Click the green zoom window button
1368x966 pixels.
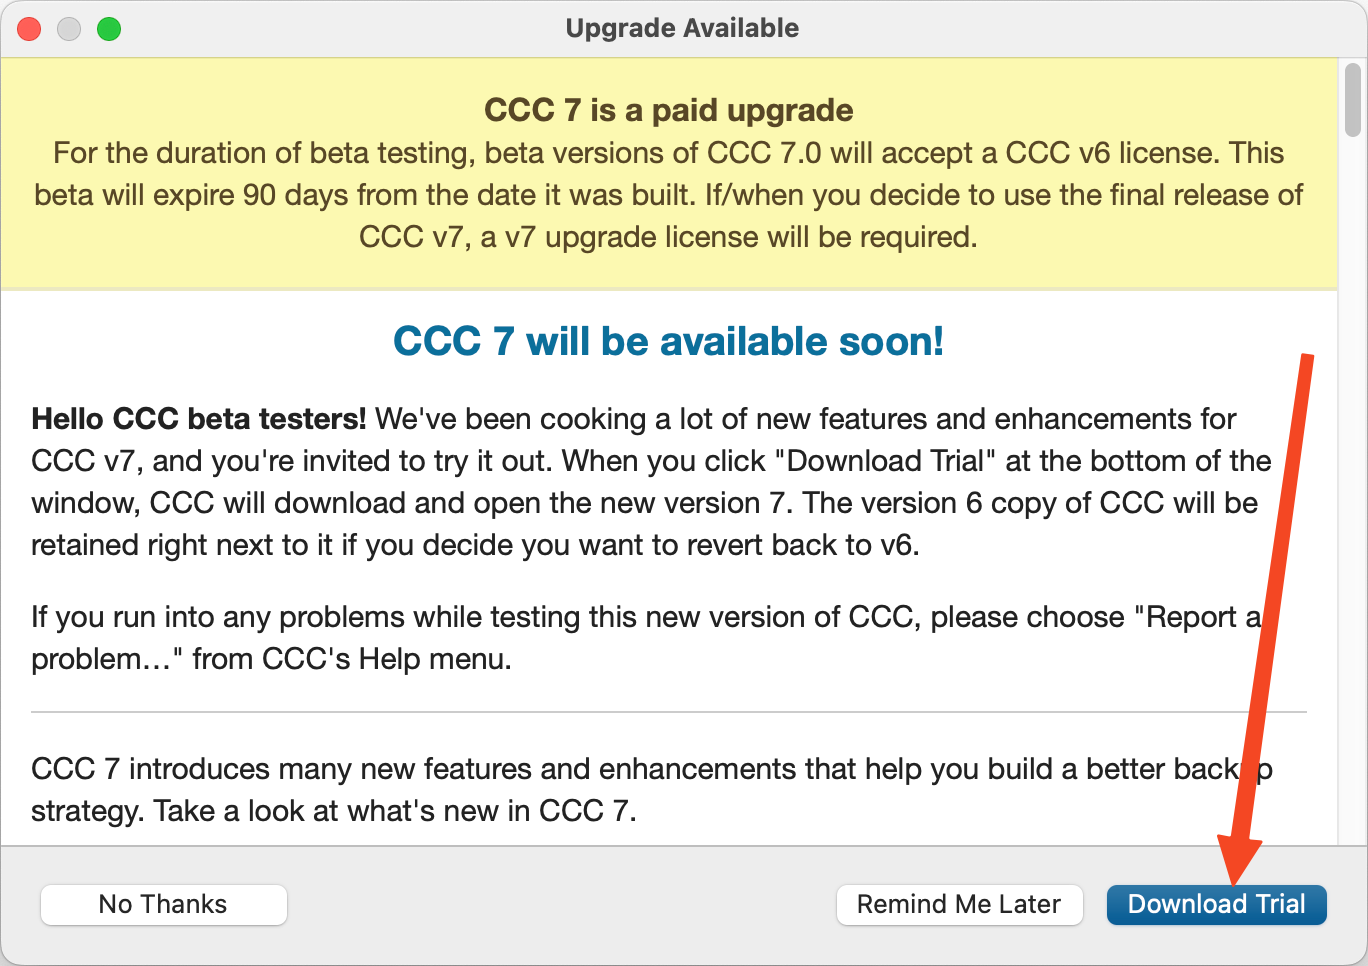tap(109, 29)
